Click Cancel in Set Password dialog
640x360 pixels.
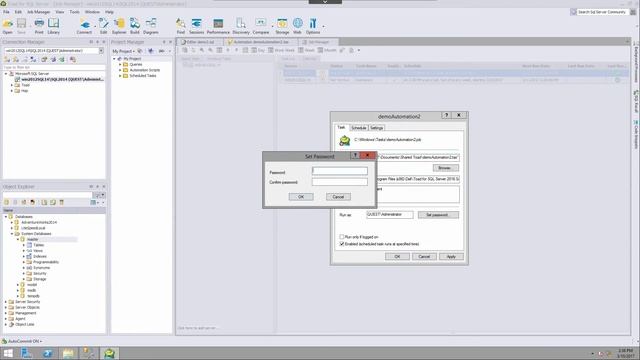point(338,197)
